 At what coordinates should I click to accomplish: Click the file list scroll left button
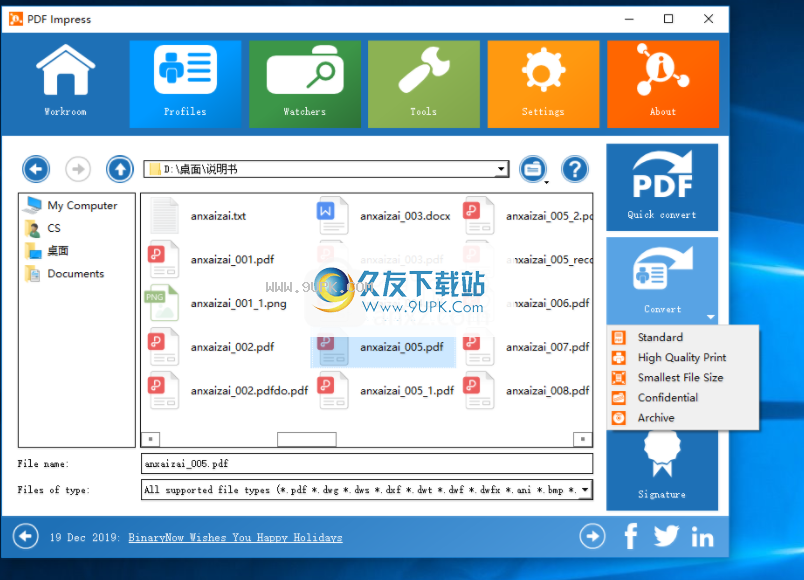[150, 439]
